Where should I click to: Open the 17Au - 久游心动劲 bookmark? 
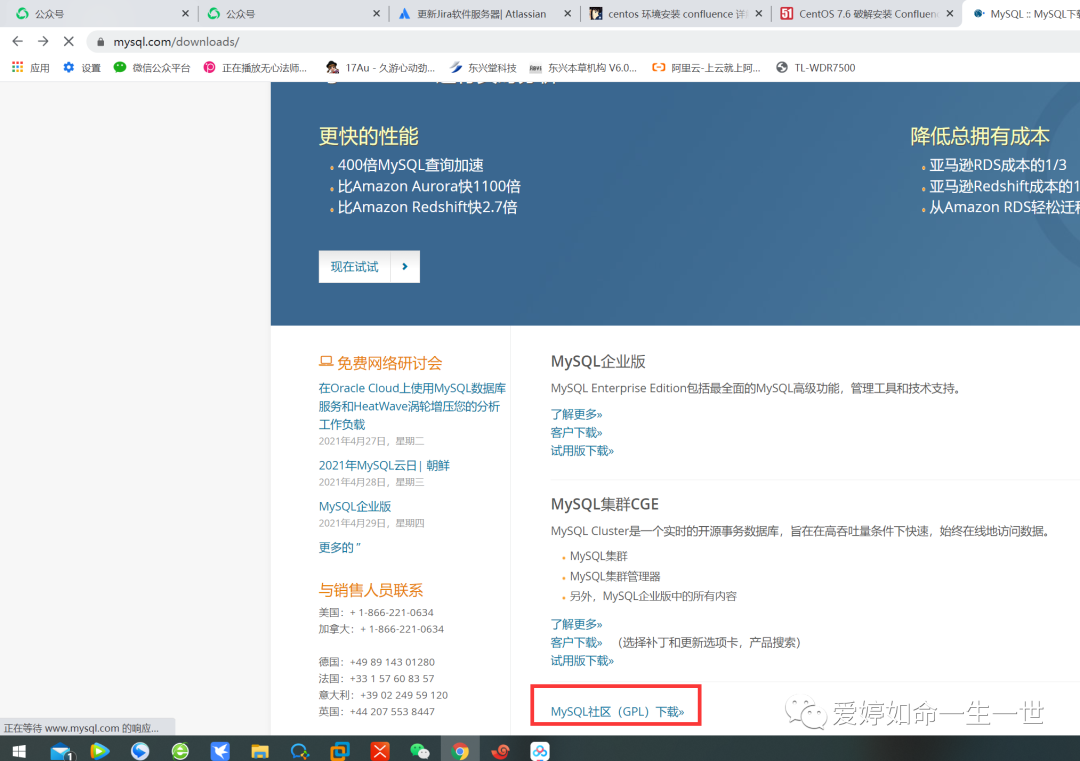381,67
